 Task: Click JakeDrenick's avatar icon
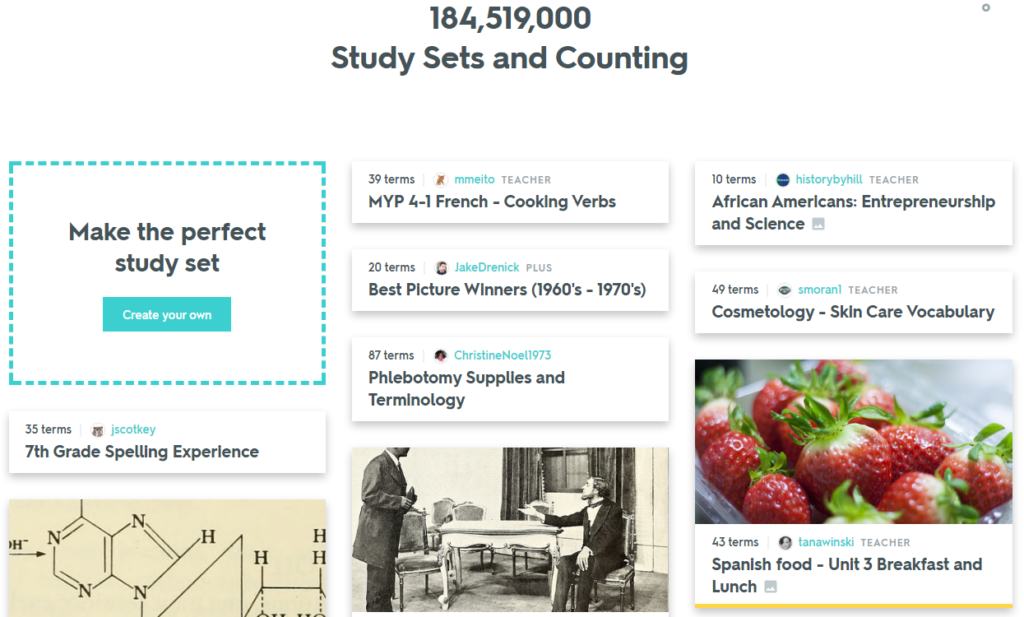[441, 267]
